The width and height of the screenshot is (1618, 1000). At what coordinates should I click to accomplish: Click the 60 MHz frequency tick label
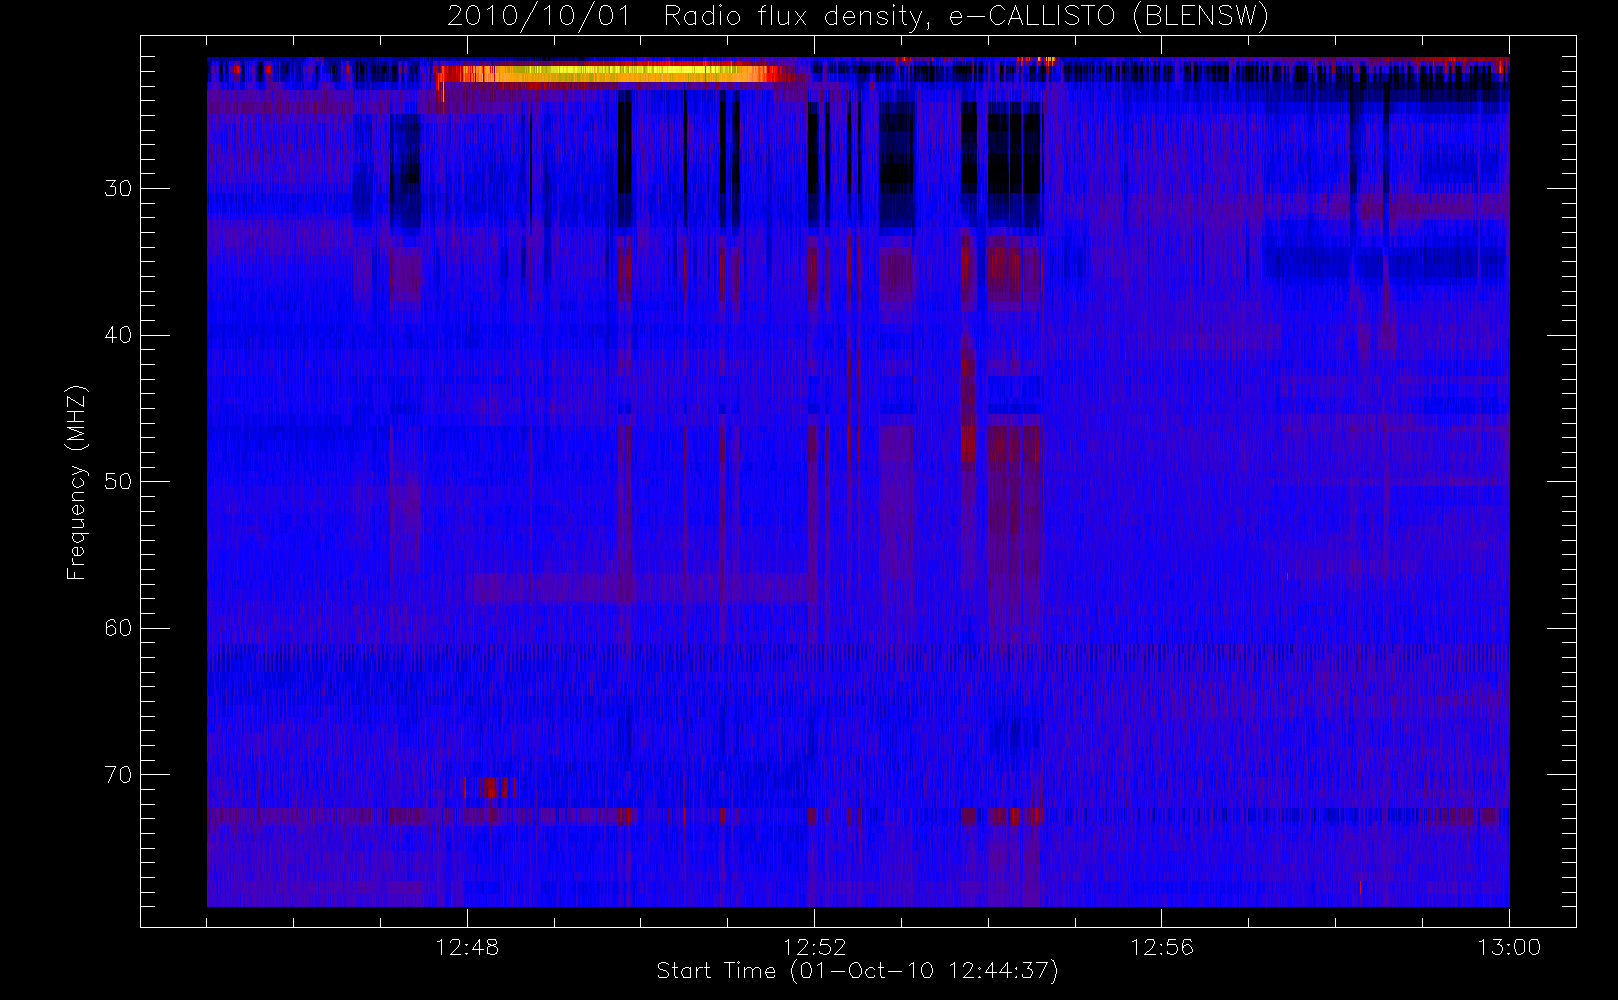click(118, 628)
